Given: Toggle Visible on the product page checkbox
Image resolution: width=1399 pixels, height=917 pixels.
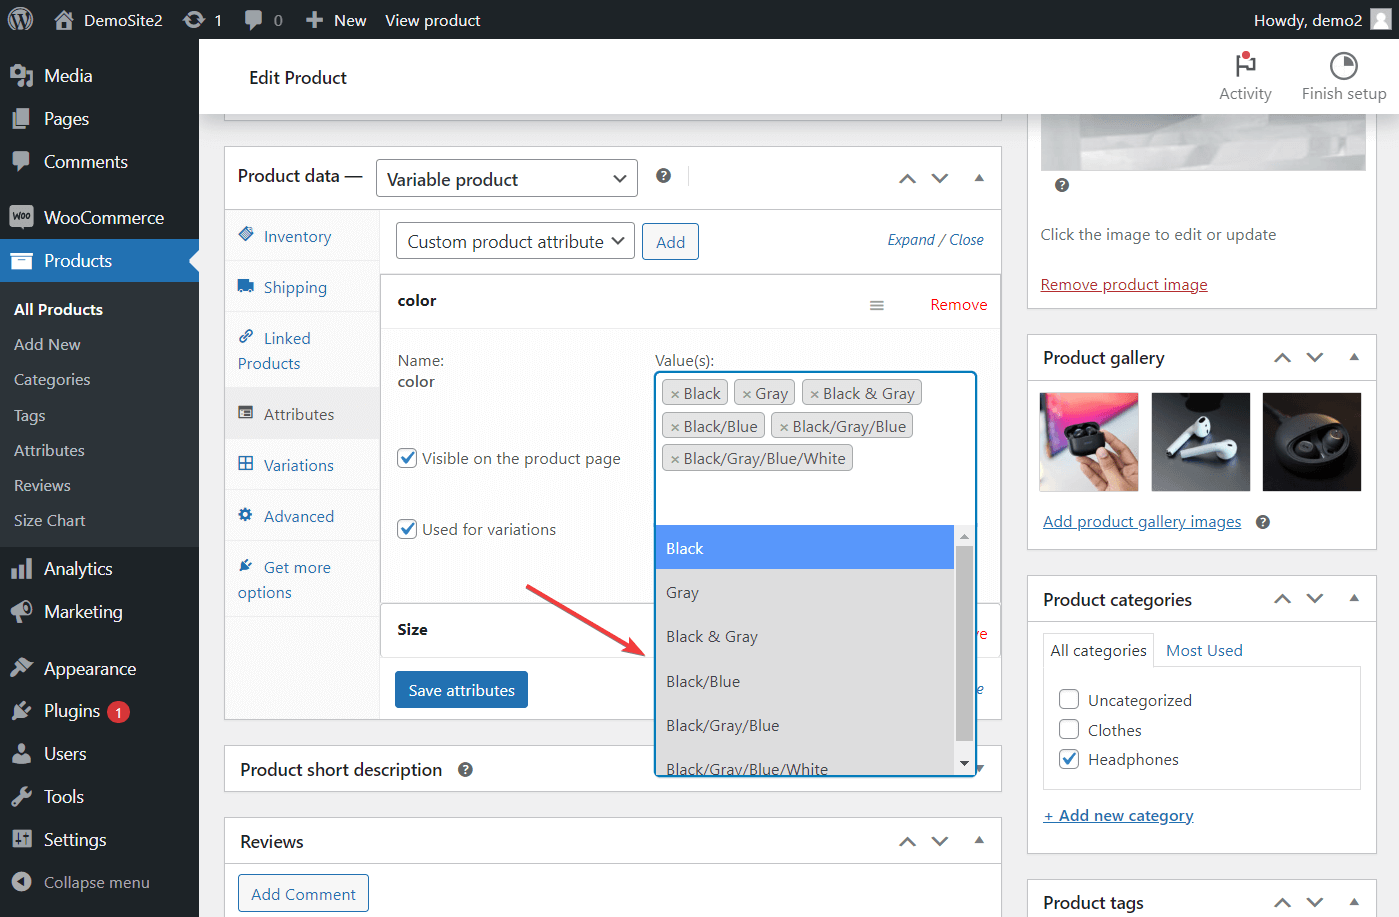Looking at the screenshot, I should [x=407, y=458].
